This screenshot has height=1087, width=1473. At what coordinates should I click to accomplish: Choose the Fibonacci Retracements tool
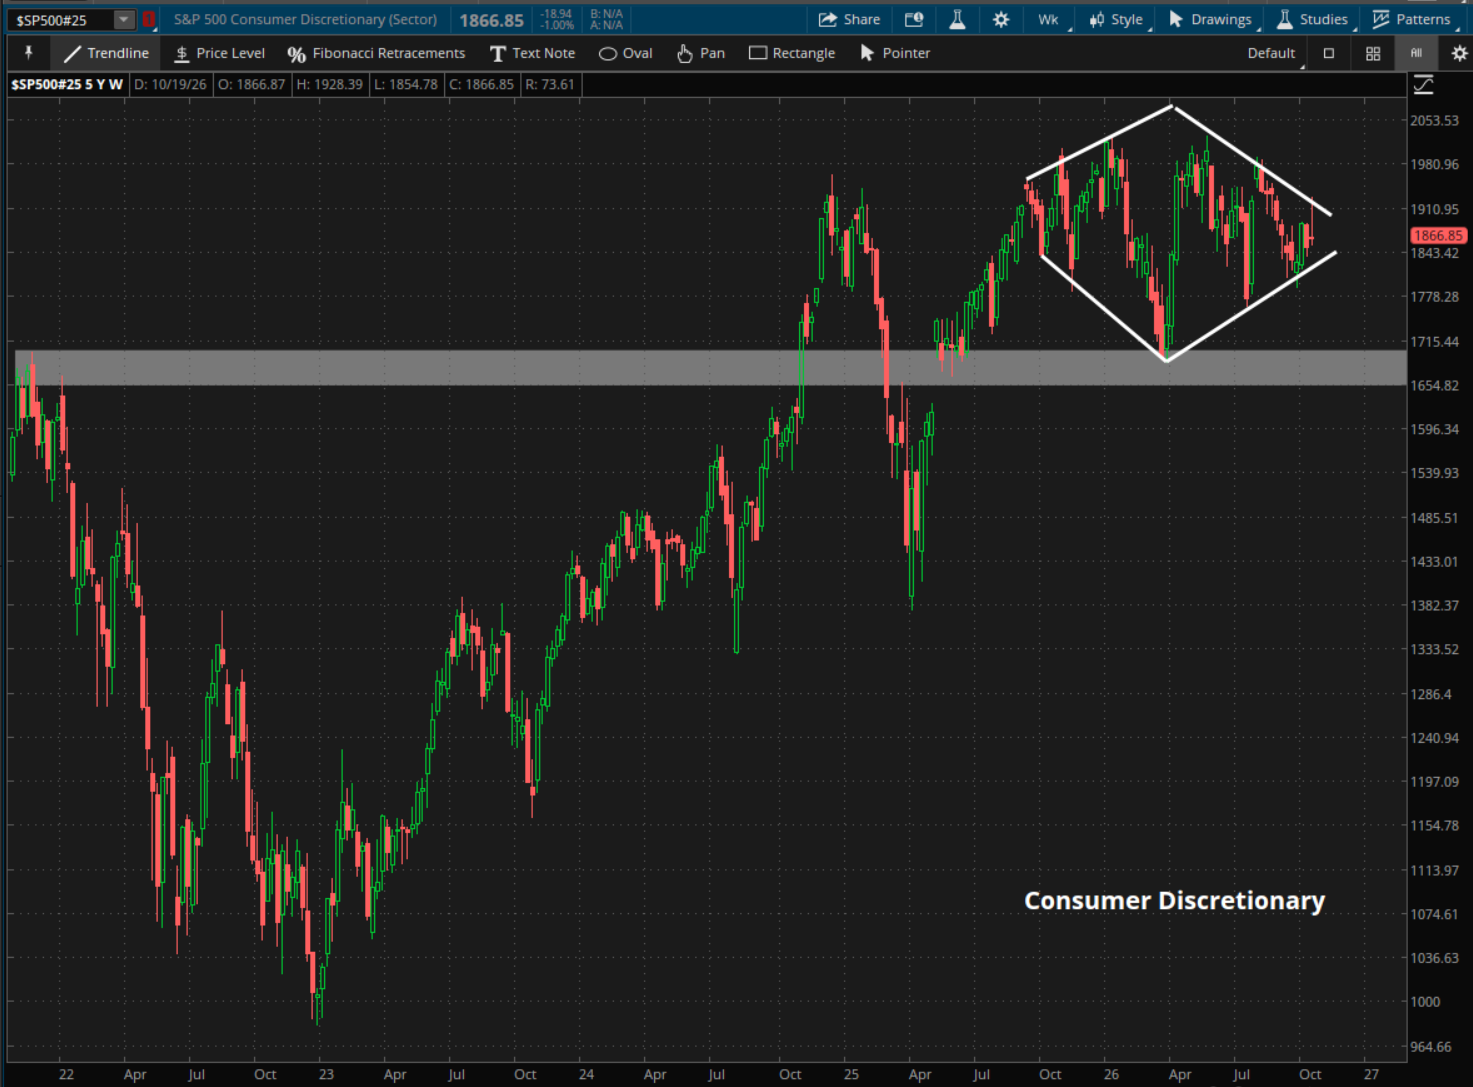[376, 53]
